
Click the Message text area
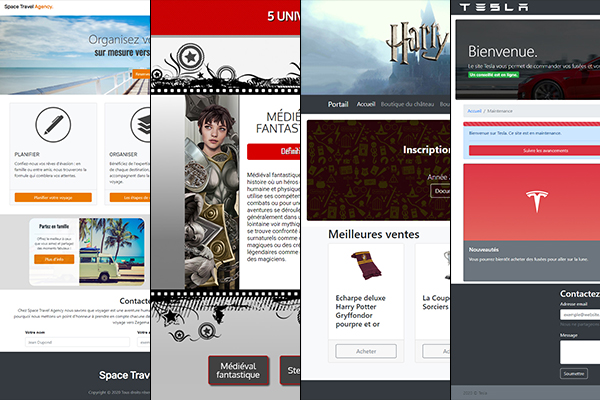point(580,352)
